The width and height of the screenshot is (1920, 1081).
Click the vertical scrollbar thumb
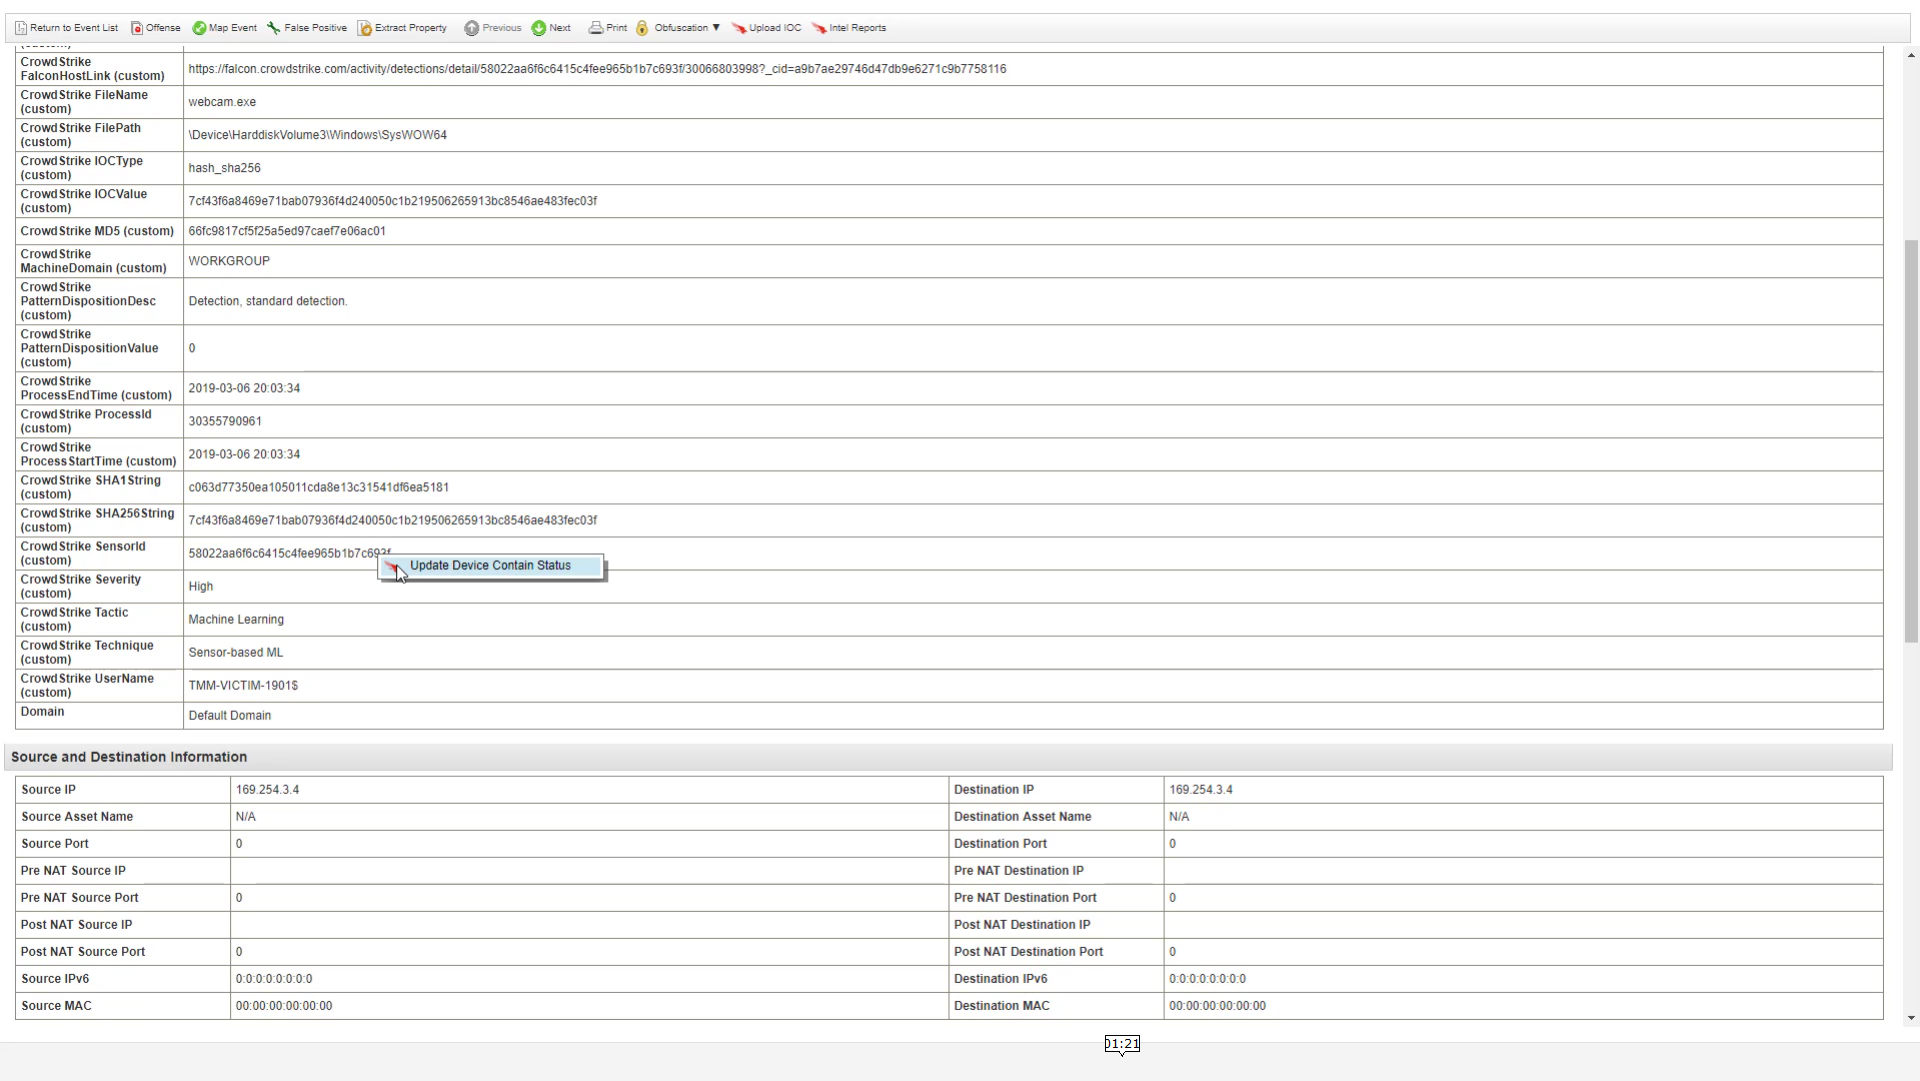(1911, 440)
